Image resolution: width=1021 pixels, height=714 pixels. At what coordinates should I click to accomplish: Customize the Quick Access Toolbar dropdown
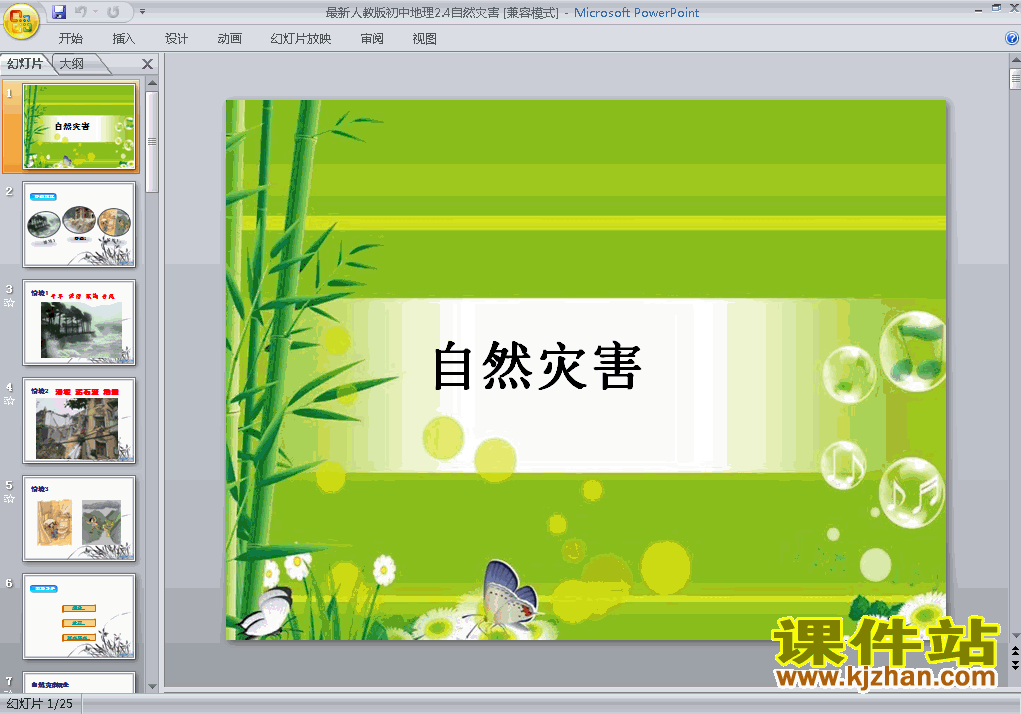142,12
